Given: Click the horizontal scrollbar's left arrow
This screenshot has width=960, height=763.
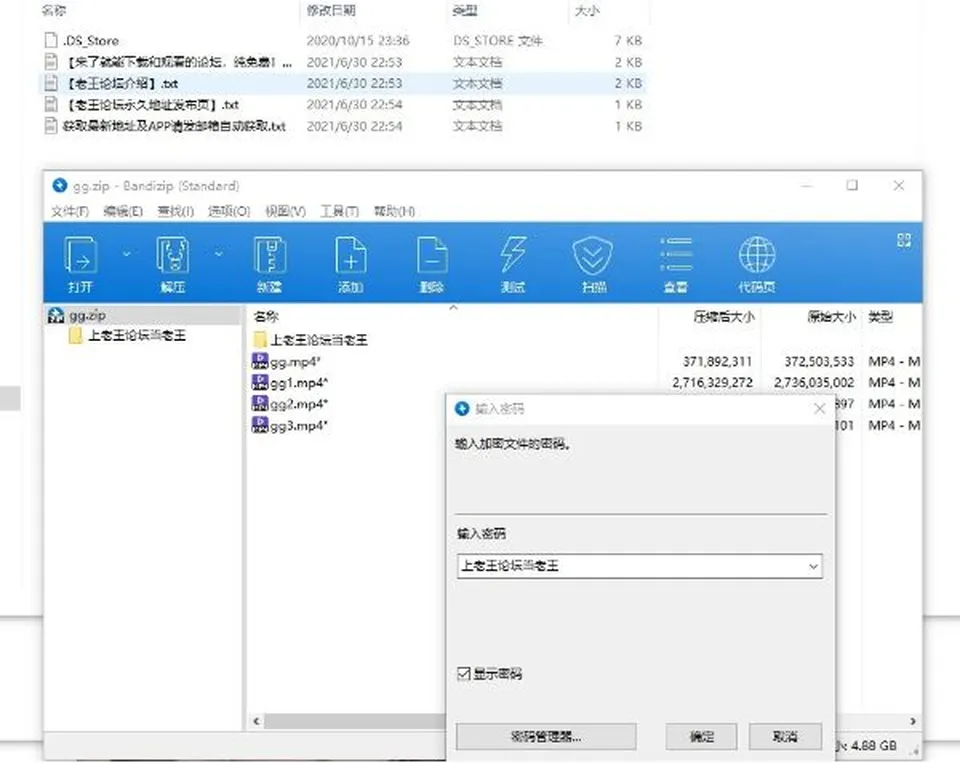Looking at the screenshot, I should [x=256, y=721].
